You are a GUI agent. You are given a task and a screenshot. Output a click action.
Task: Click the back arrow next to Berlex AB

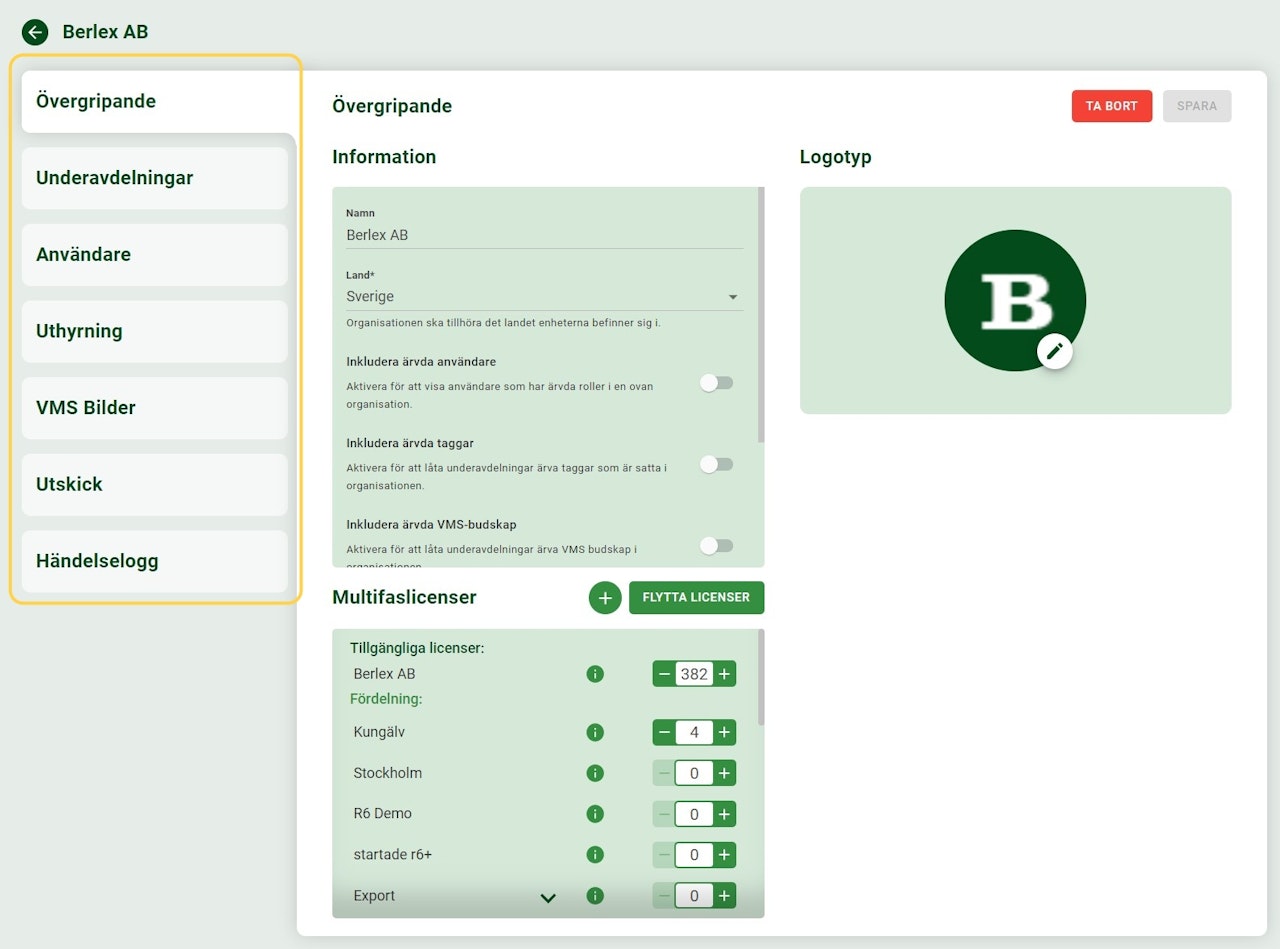[35, 32]
